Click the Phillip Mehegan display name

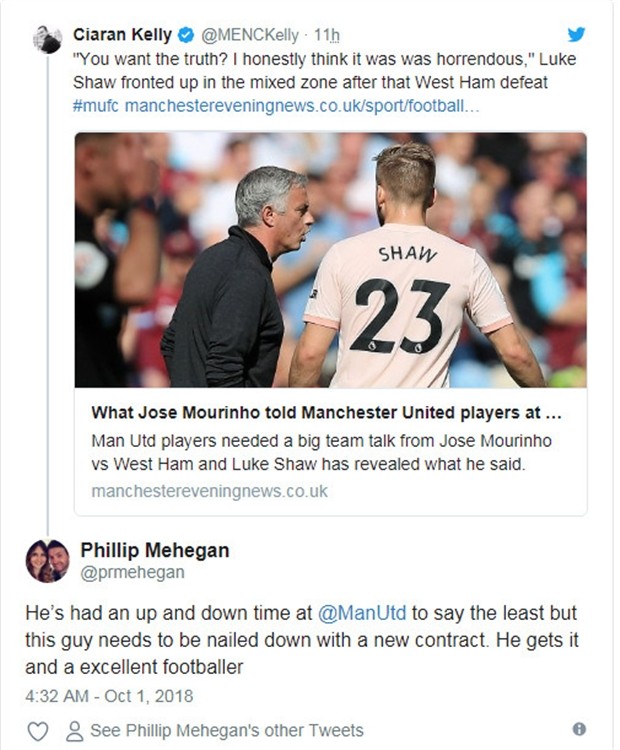[x=154, y=550]
